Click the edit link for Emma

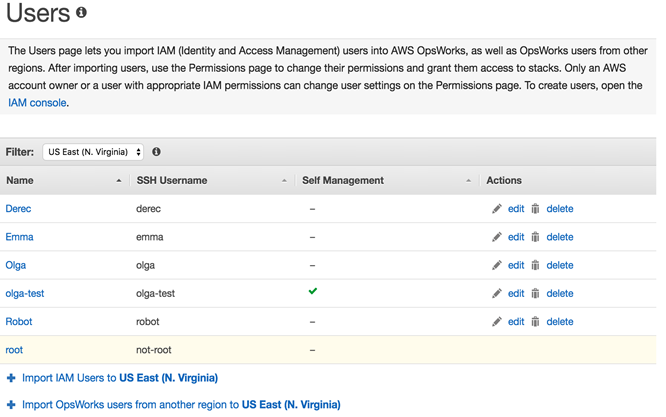coord(516,237)
